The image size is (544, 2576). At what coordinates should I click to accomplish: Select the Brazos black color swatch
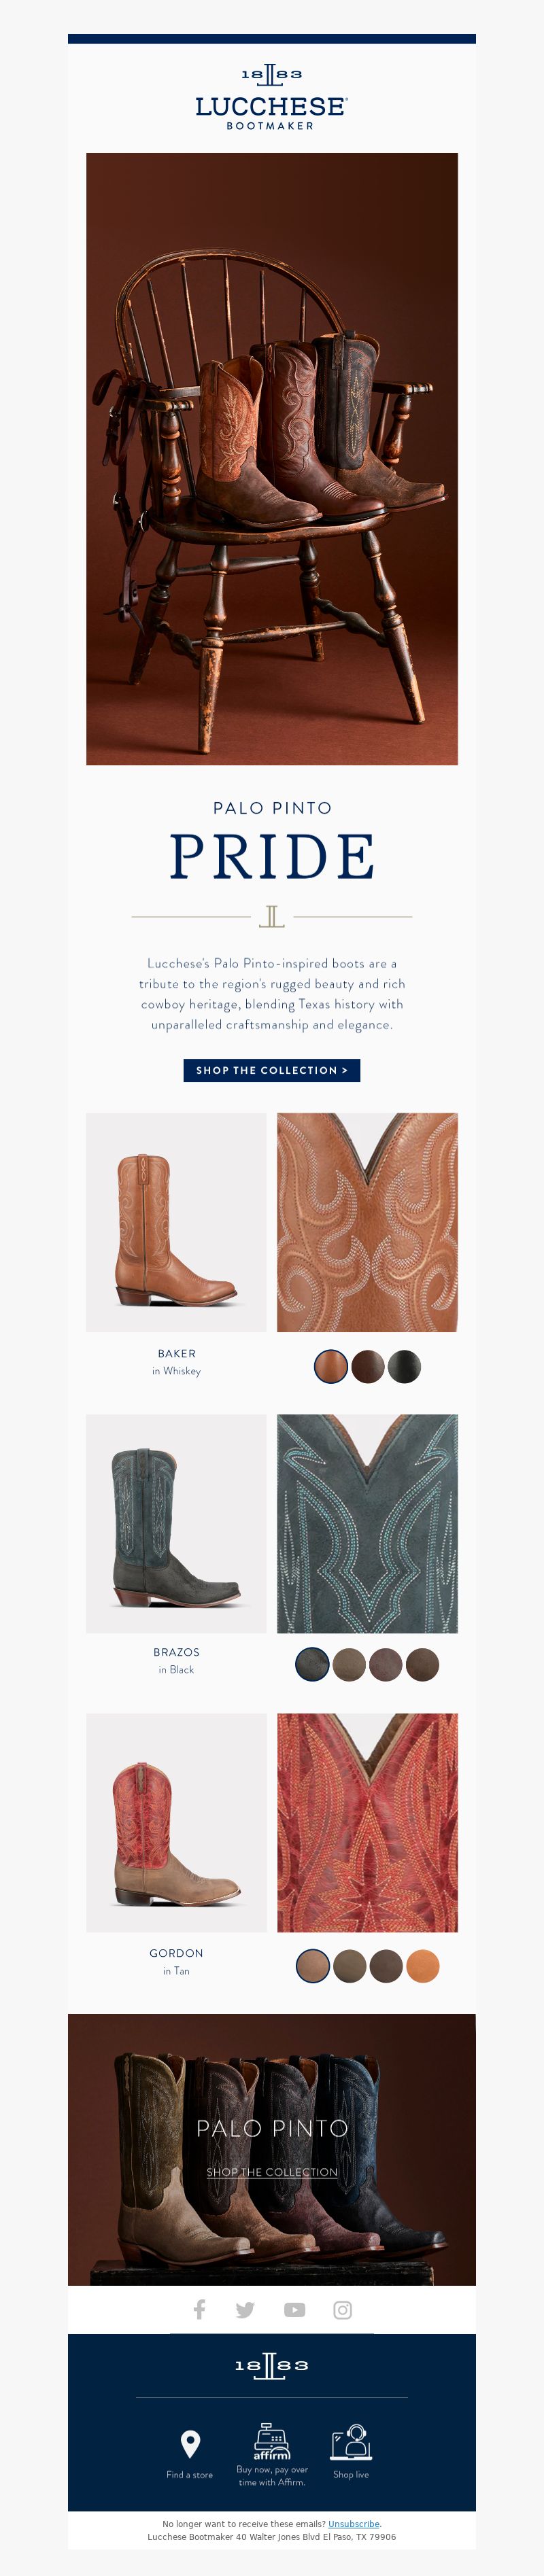(313, 1665)
